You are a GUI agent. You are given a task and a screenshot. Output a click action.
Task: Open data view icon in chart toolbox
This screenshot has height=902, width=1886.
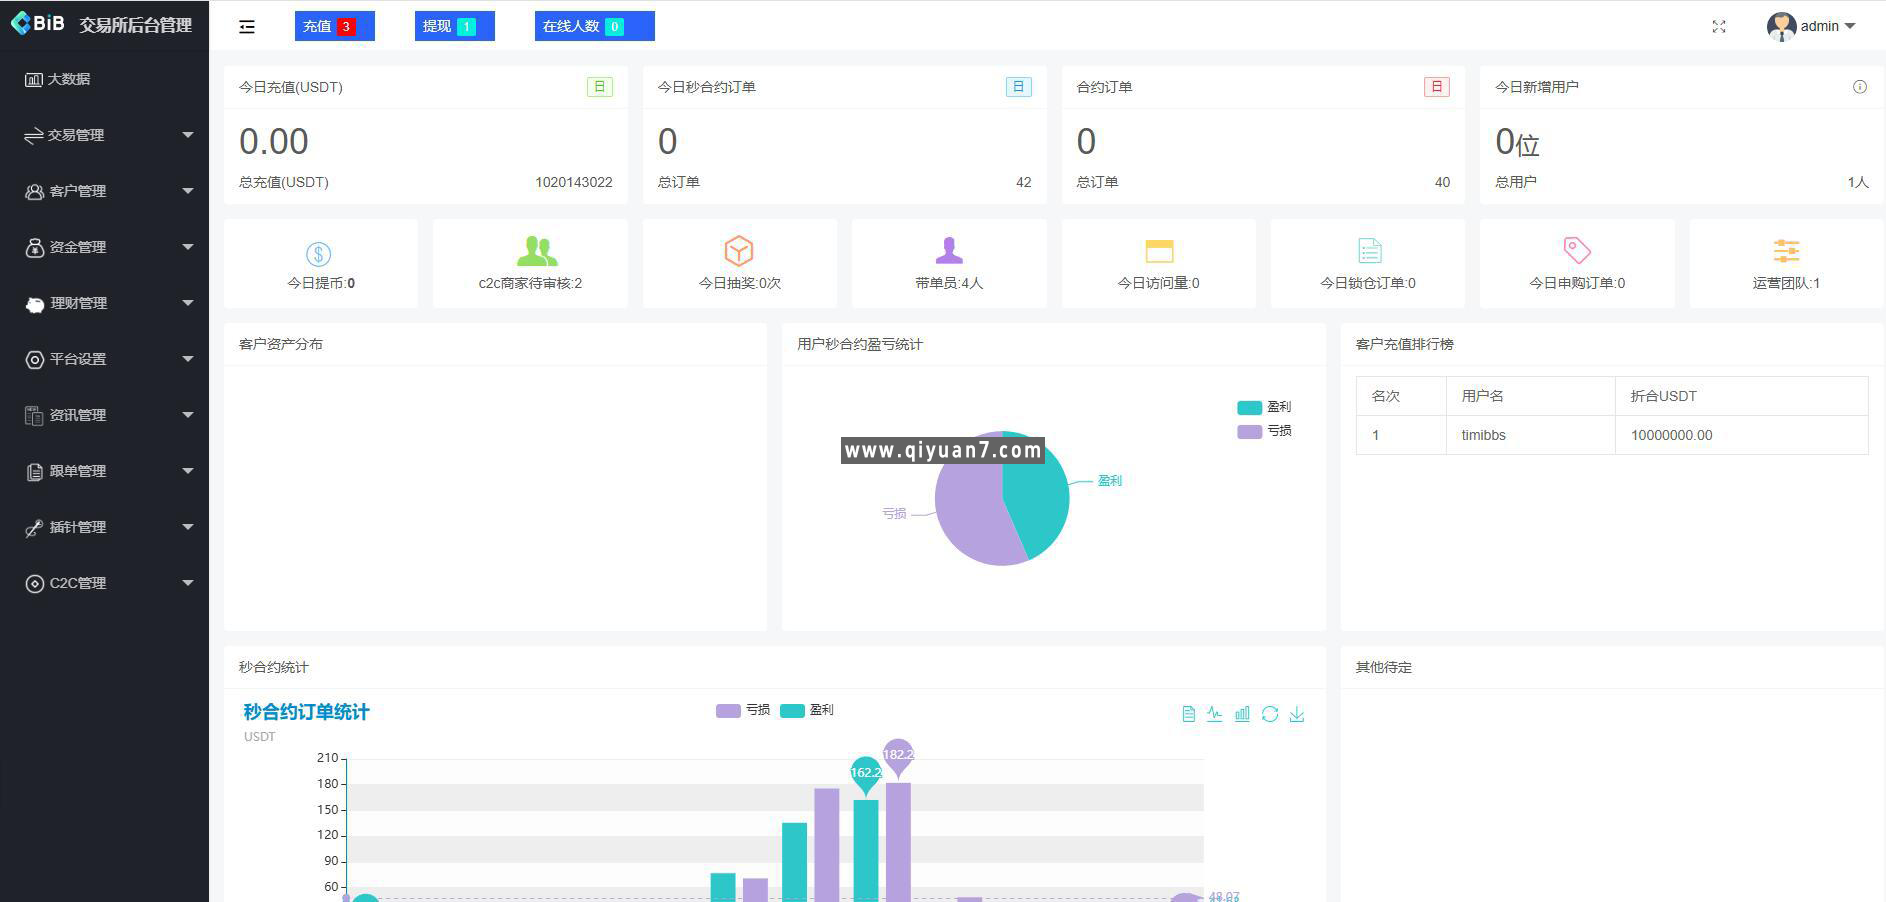pyautogui.click(x=1188, y=714)
